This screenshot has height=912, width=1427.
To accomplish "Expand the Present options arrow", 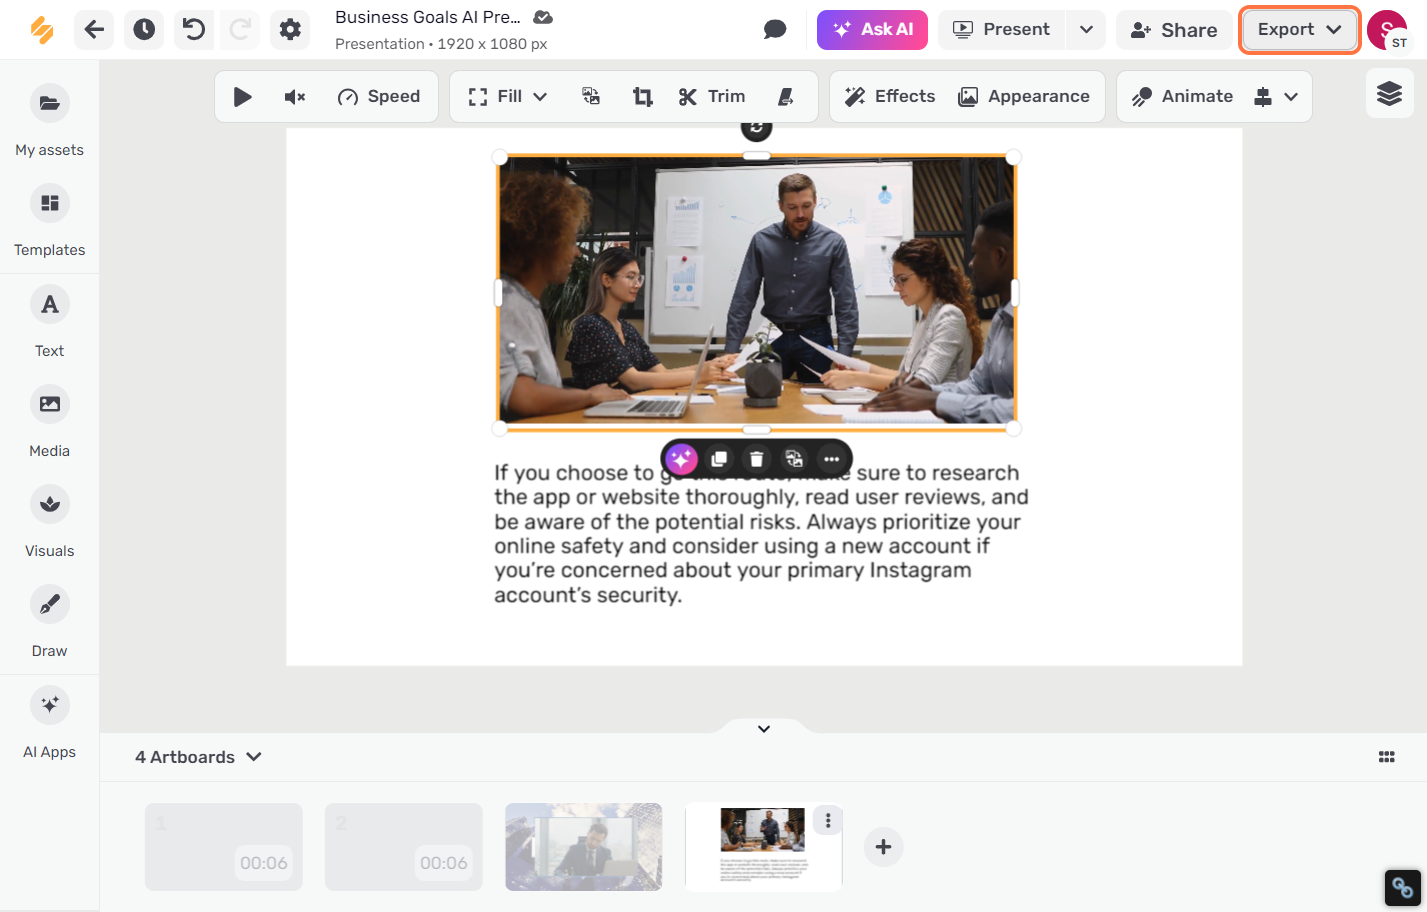I will (x=1086, y=30).
